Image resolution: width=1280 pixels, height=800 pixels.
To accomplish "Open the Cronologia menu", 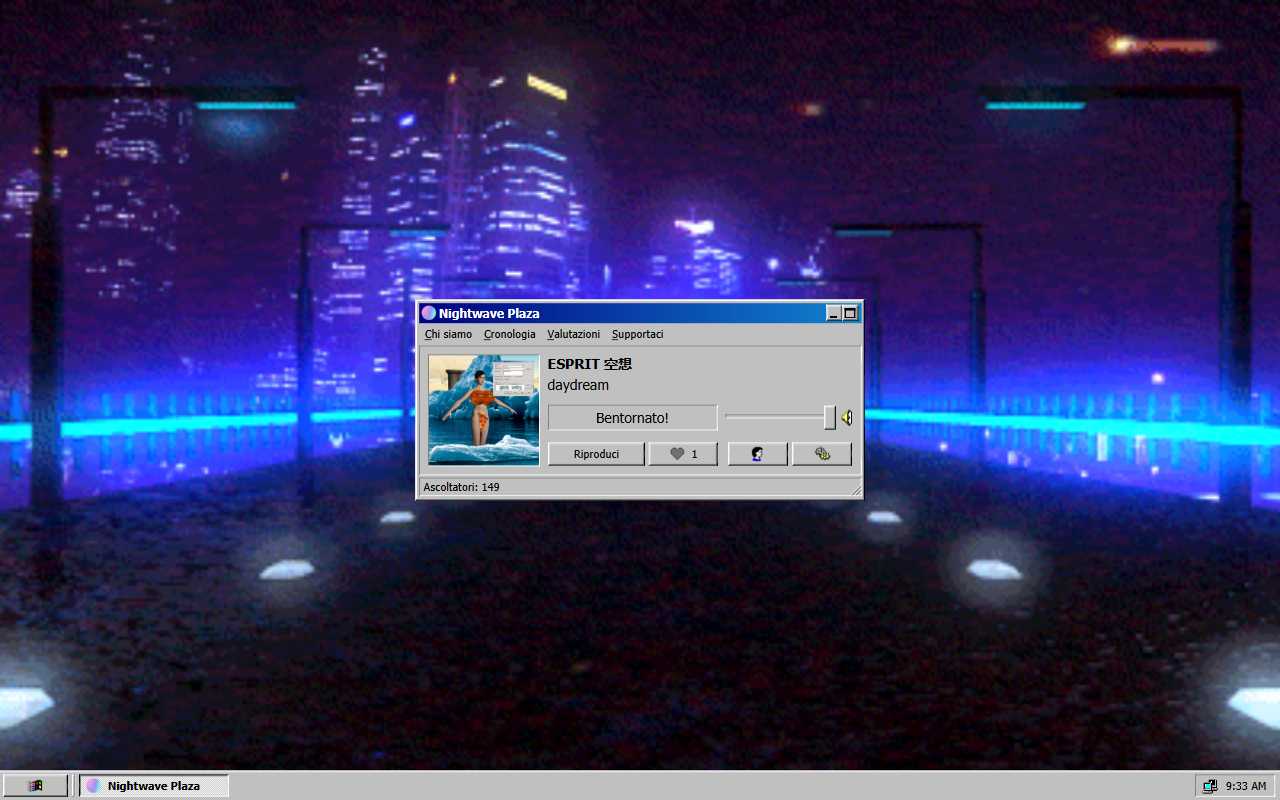I will (x=509, y=334).
